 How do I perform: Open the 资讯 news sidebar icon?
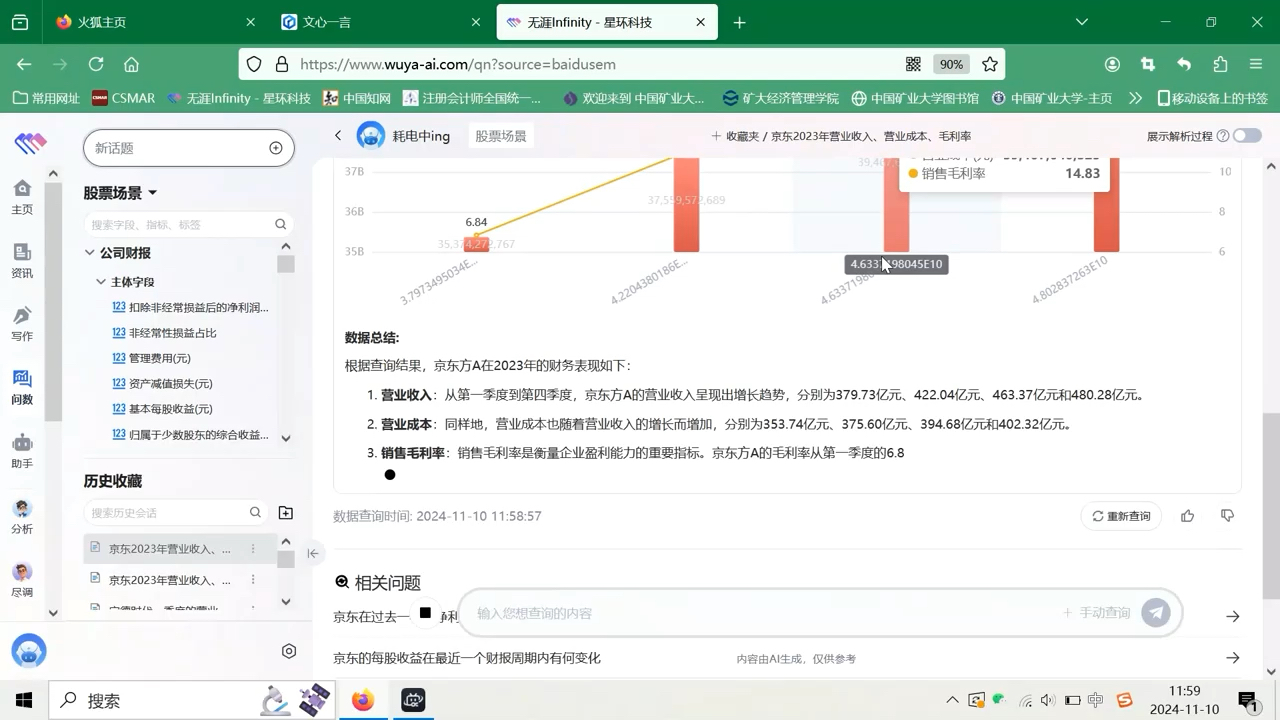point(22,261)
